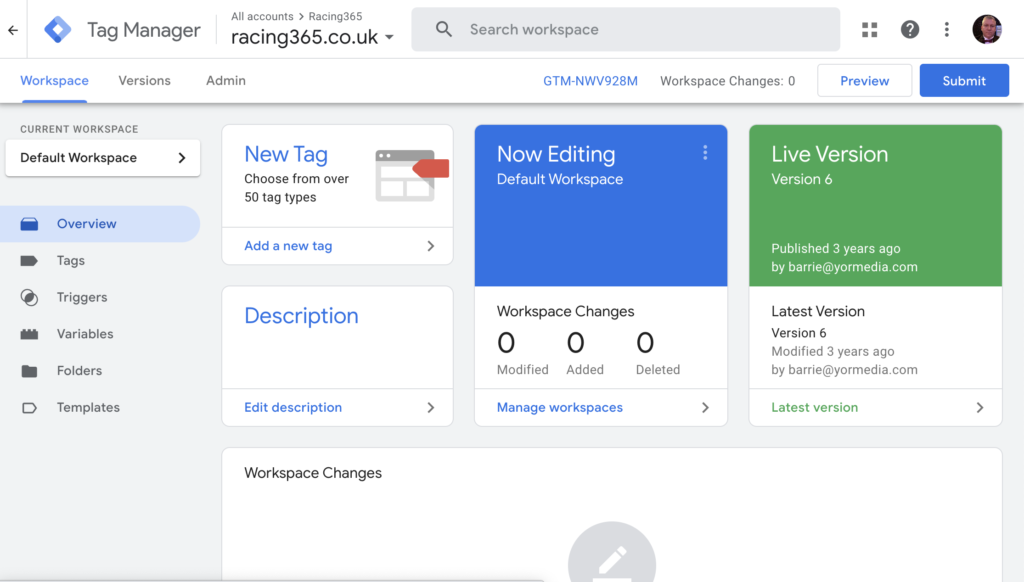Click the search magnifier icon
This screenshot has height=582, width=1024.
point(443,29)
